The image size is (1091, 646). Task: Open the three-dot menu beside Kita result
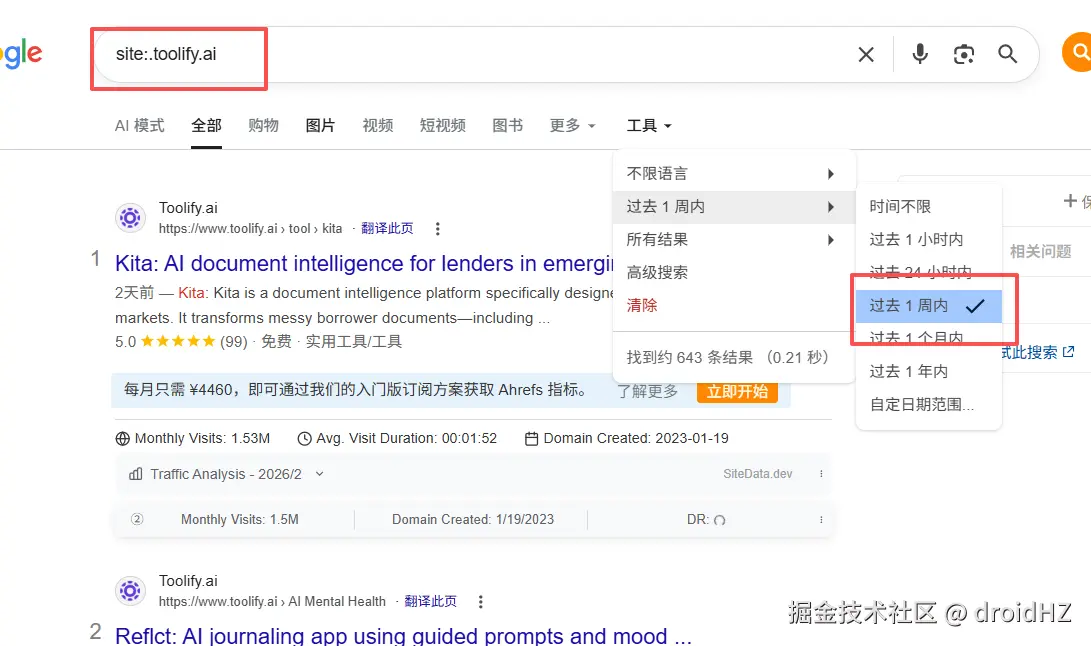(437, 228)
